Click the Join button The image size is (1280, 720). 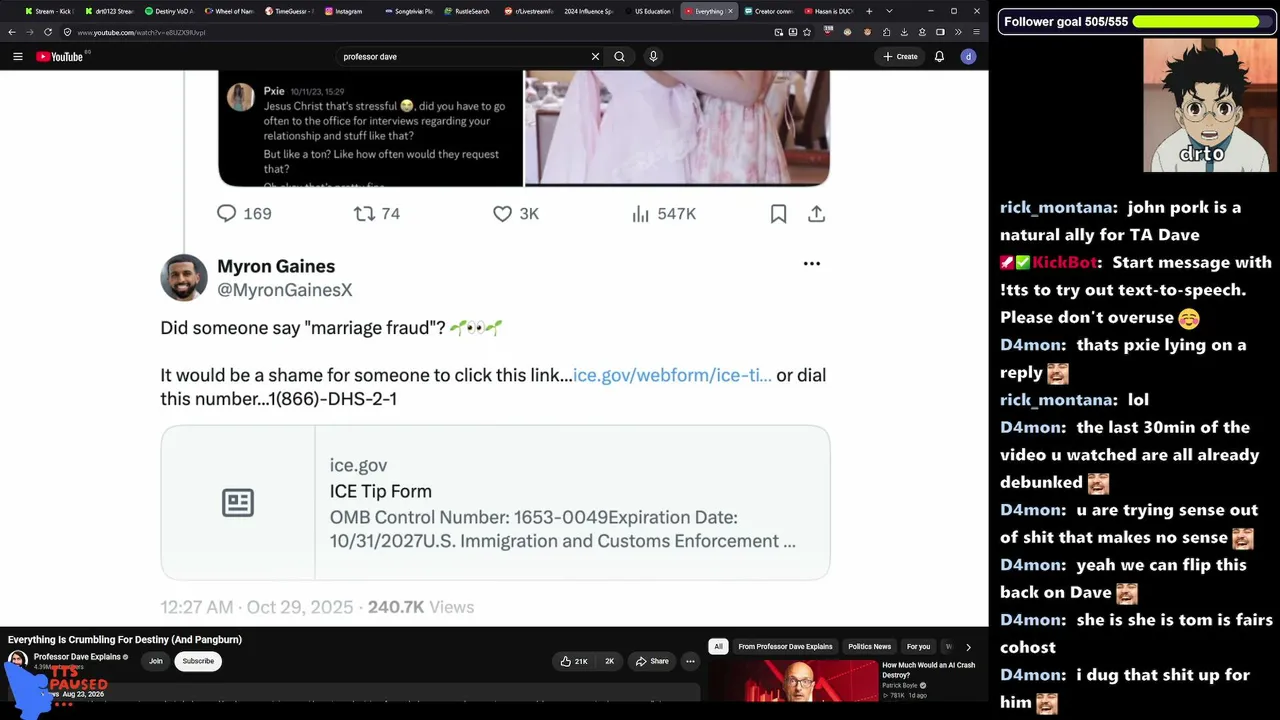[156, 661]
